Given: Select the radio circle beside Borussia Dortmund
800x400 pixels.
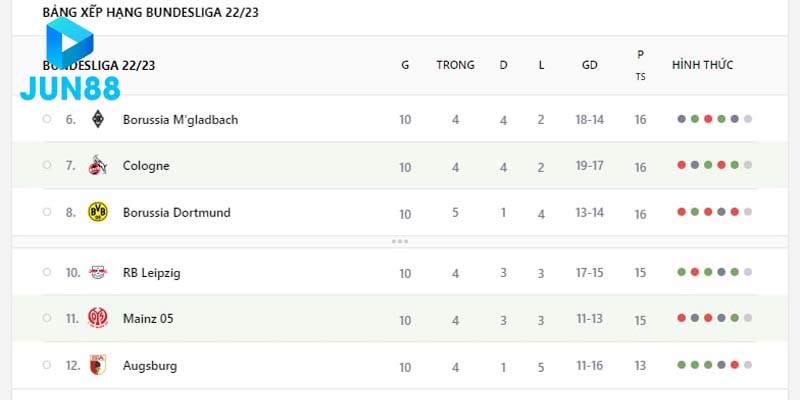Looking at the screenshot, I should coord(47,212).
